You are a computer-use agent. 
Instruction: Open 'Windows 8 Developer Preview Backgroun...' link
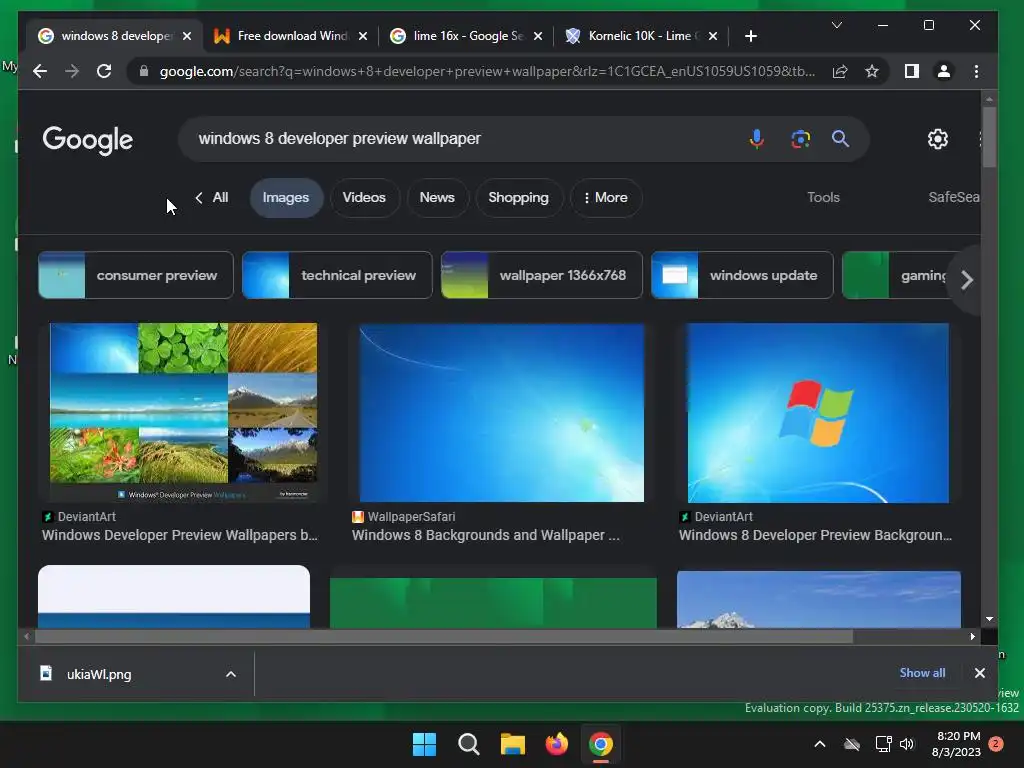[815, 536]
